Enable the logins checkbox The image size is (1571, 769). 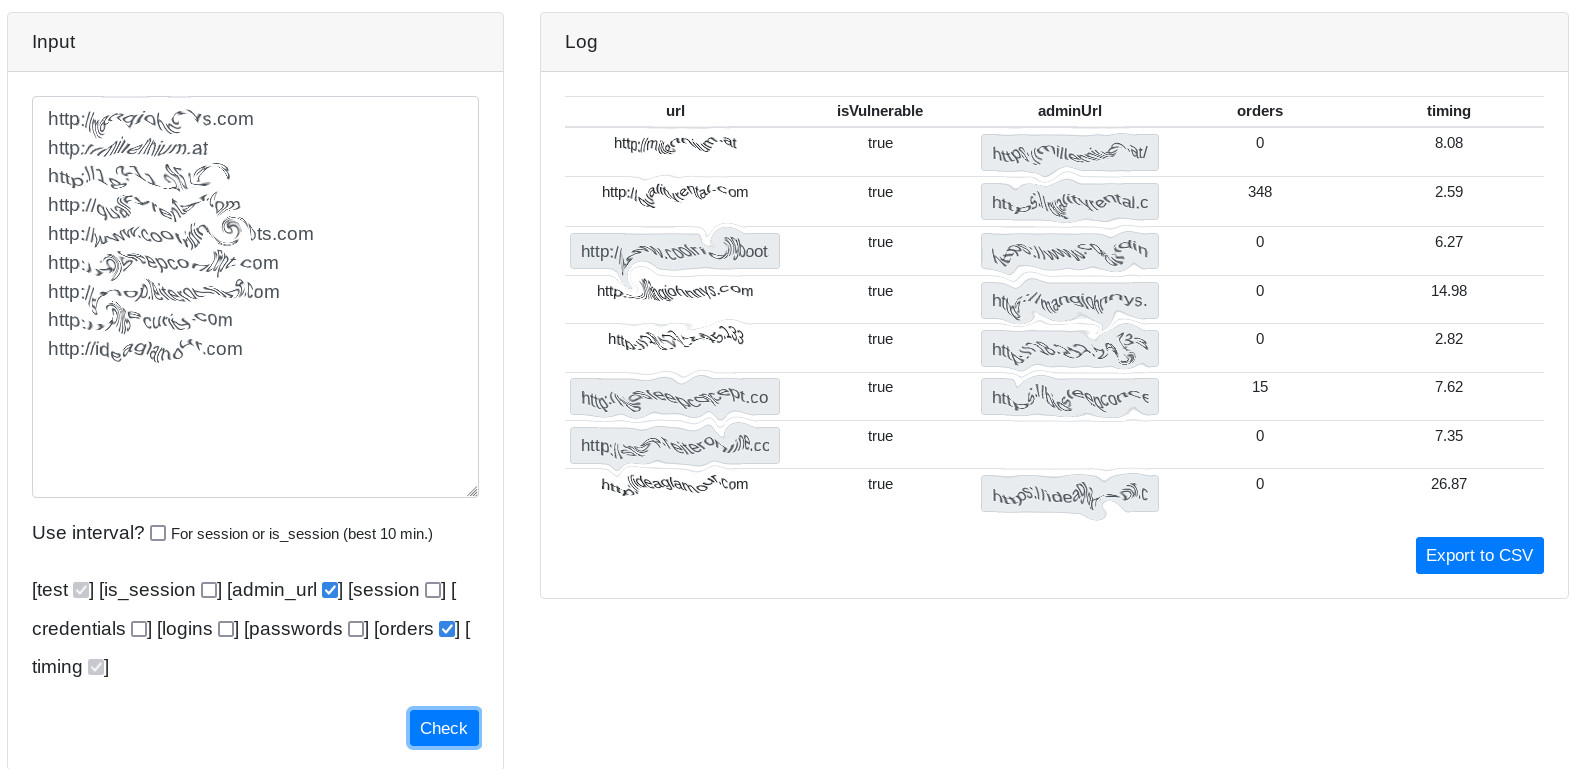click(226, 629)
